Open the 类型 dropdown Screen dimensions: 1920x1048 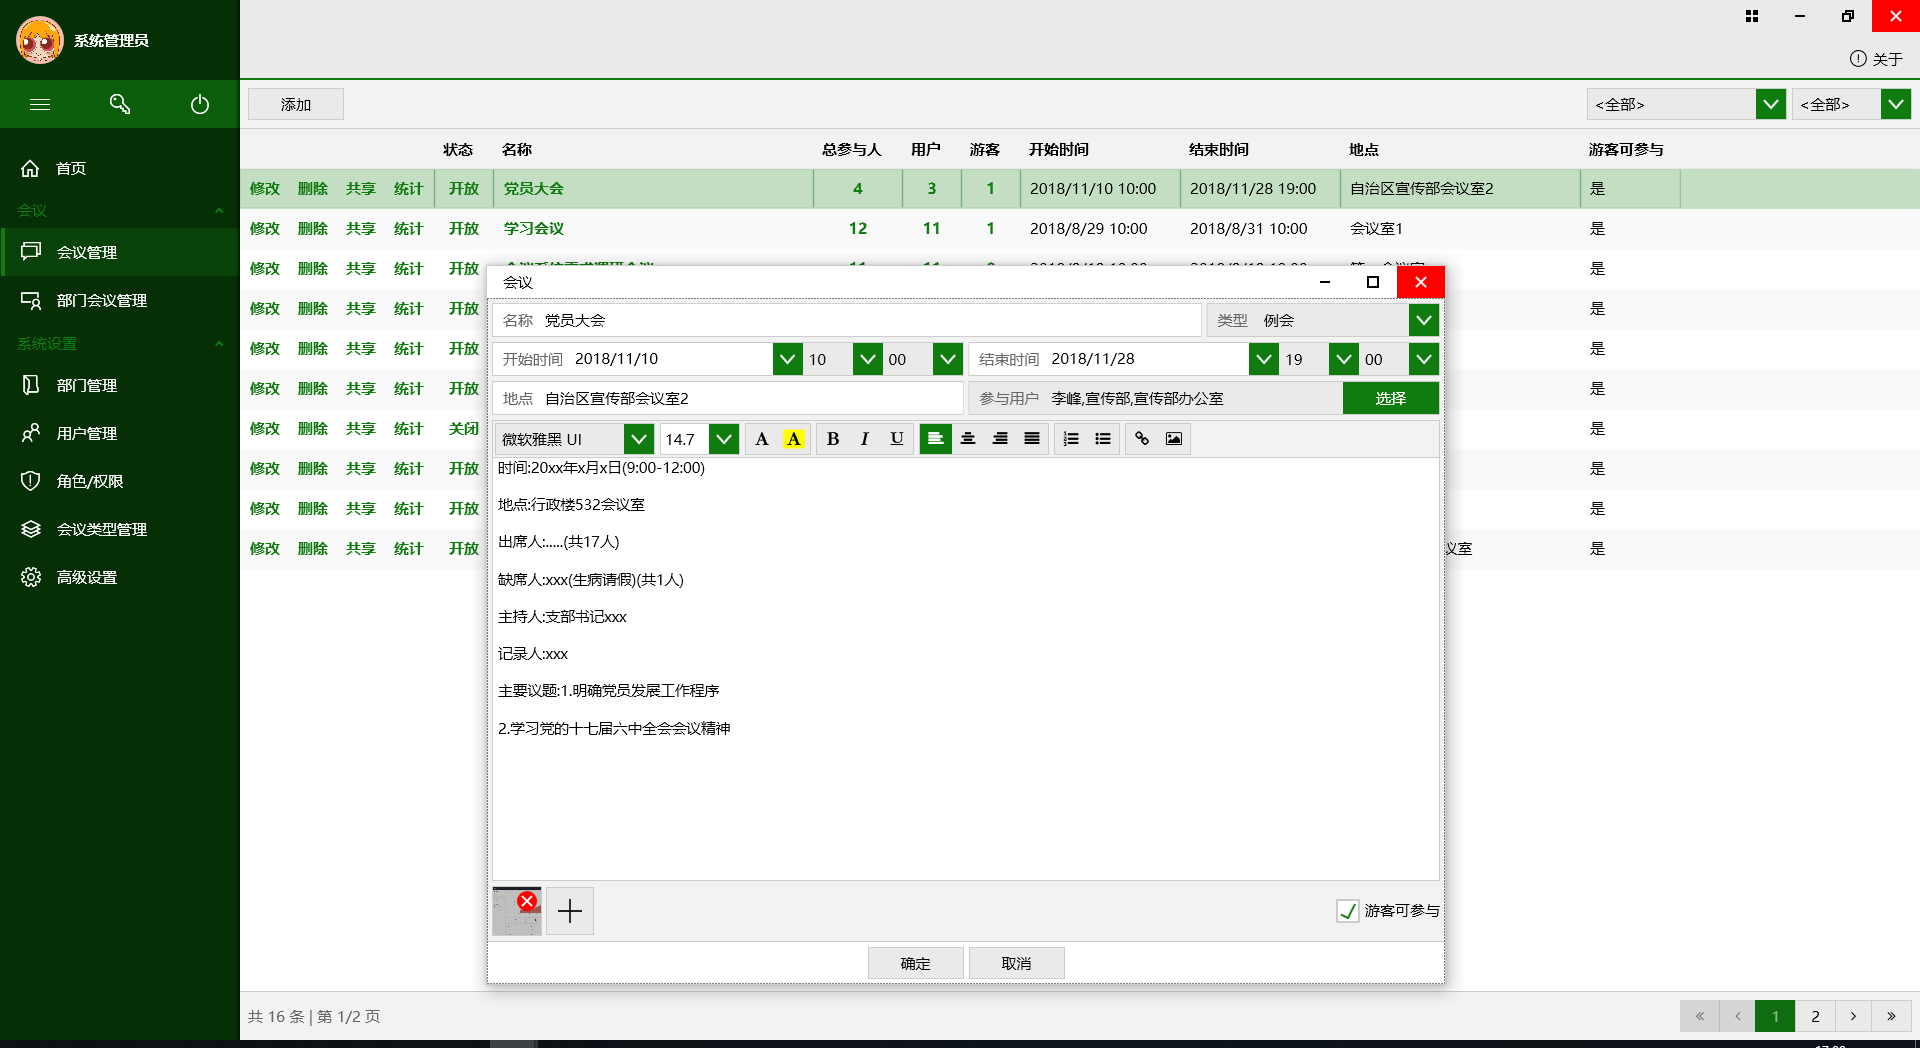click(1423, 321)
